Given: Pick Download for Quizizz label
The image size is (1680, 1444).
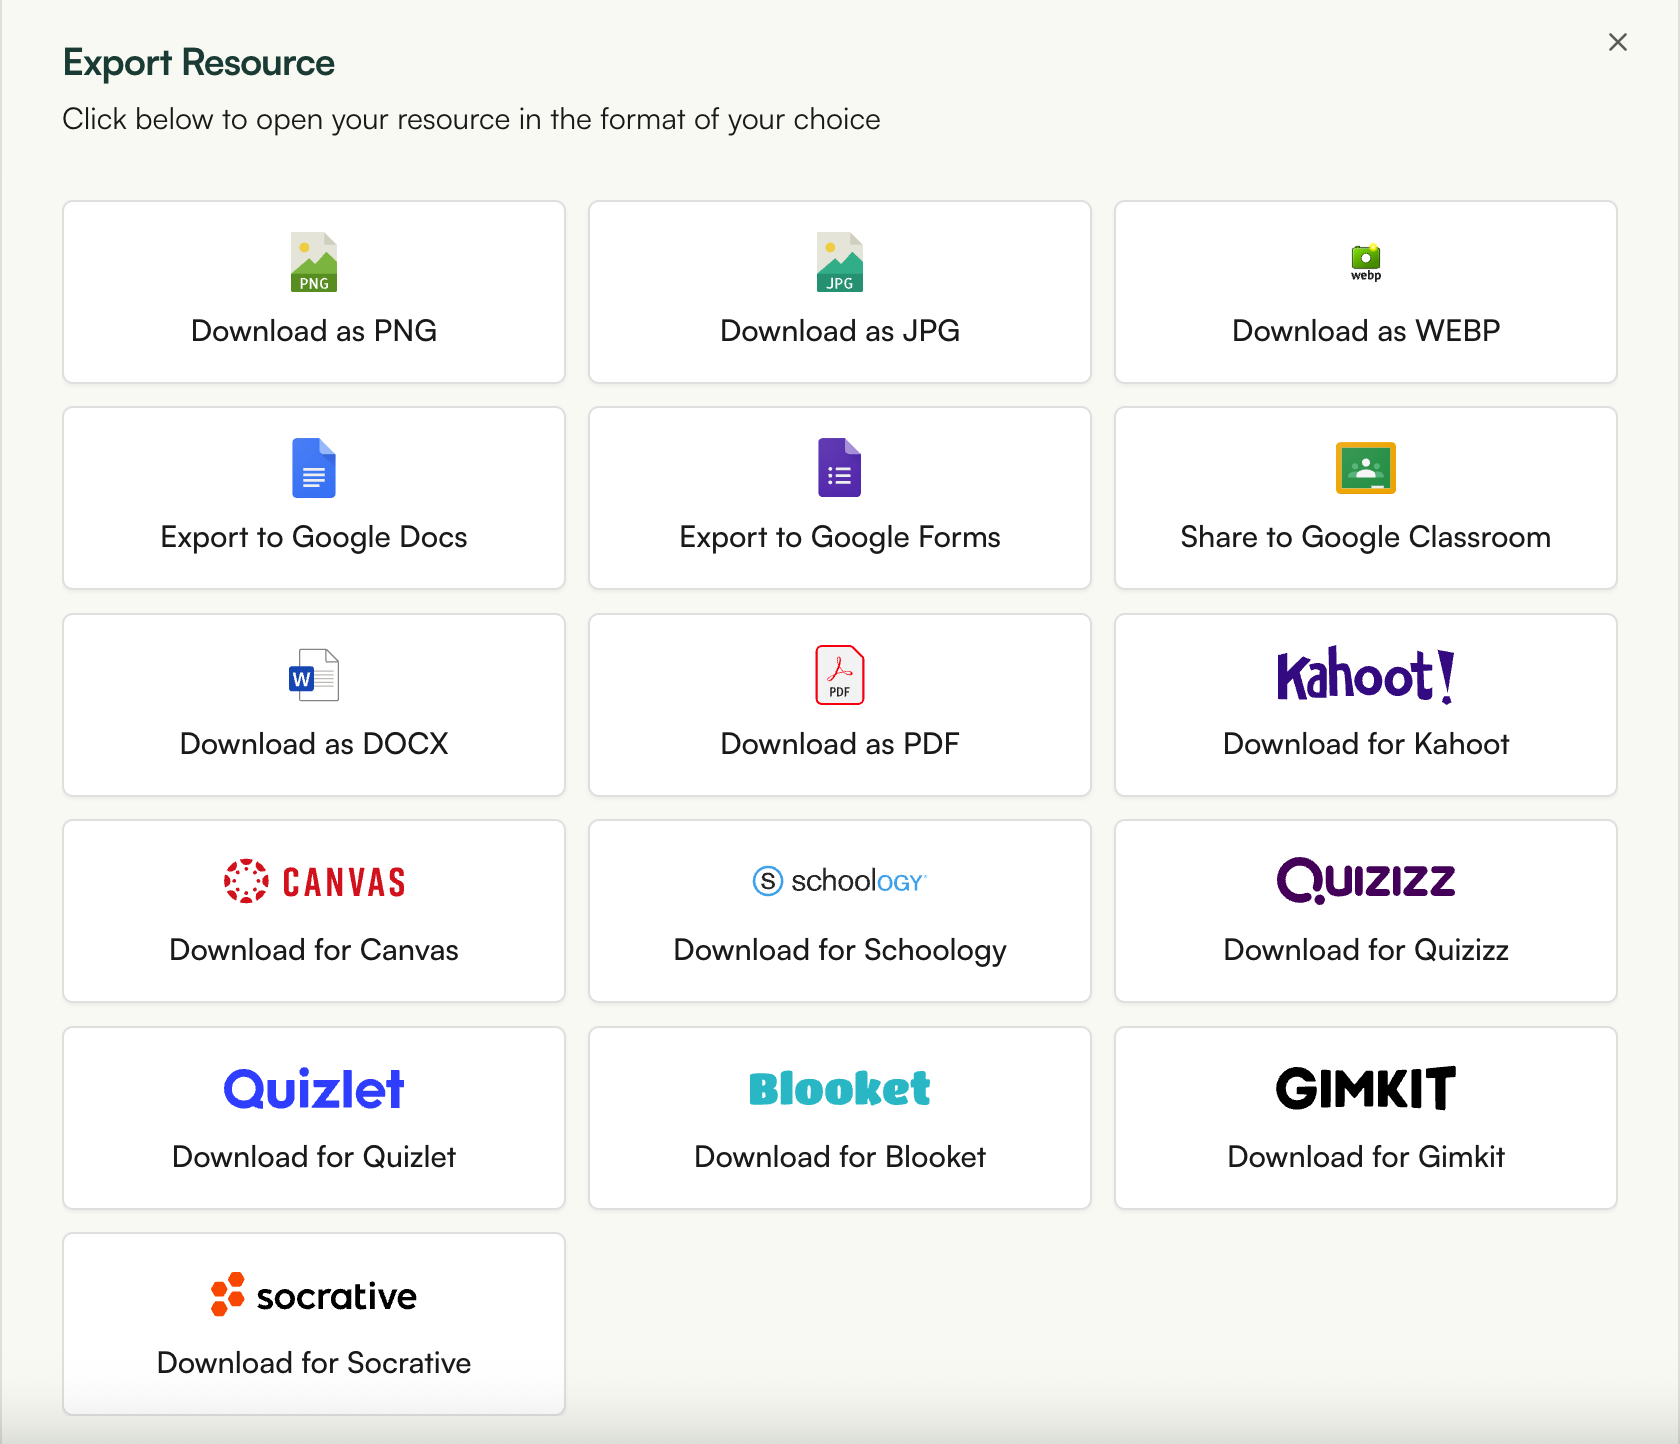Looking at the screenshot, I should point(1366,950).
